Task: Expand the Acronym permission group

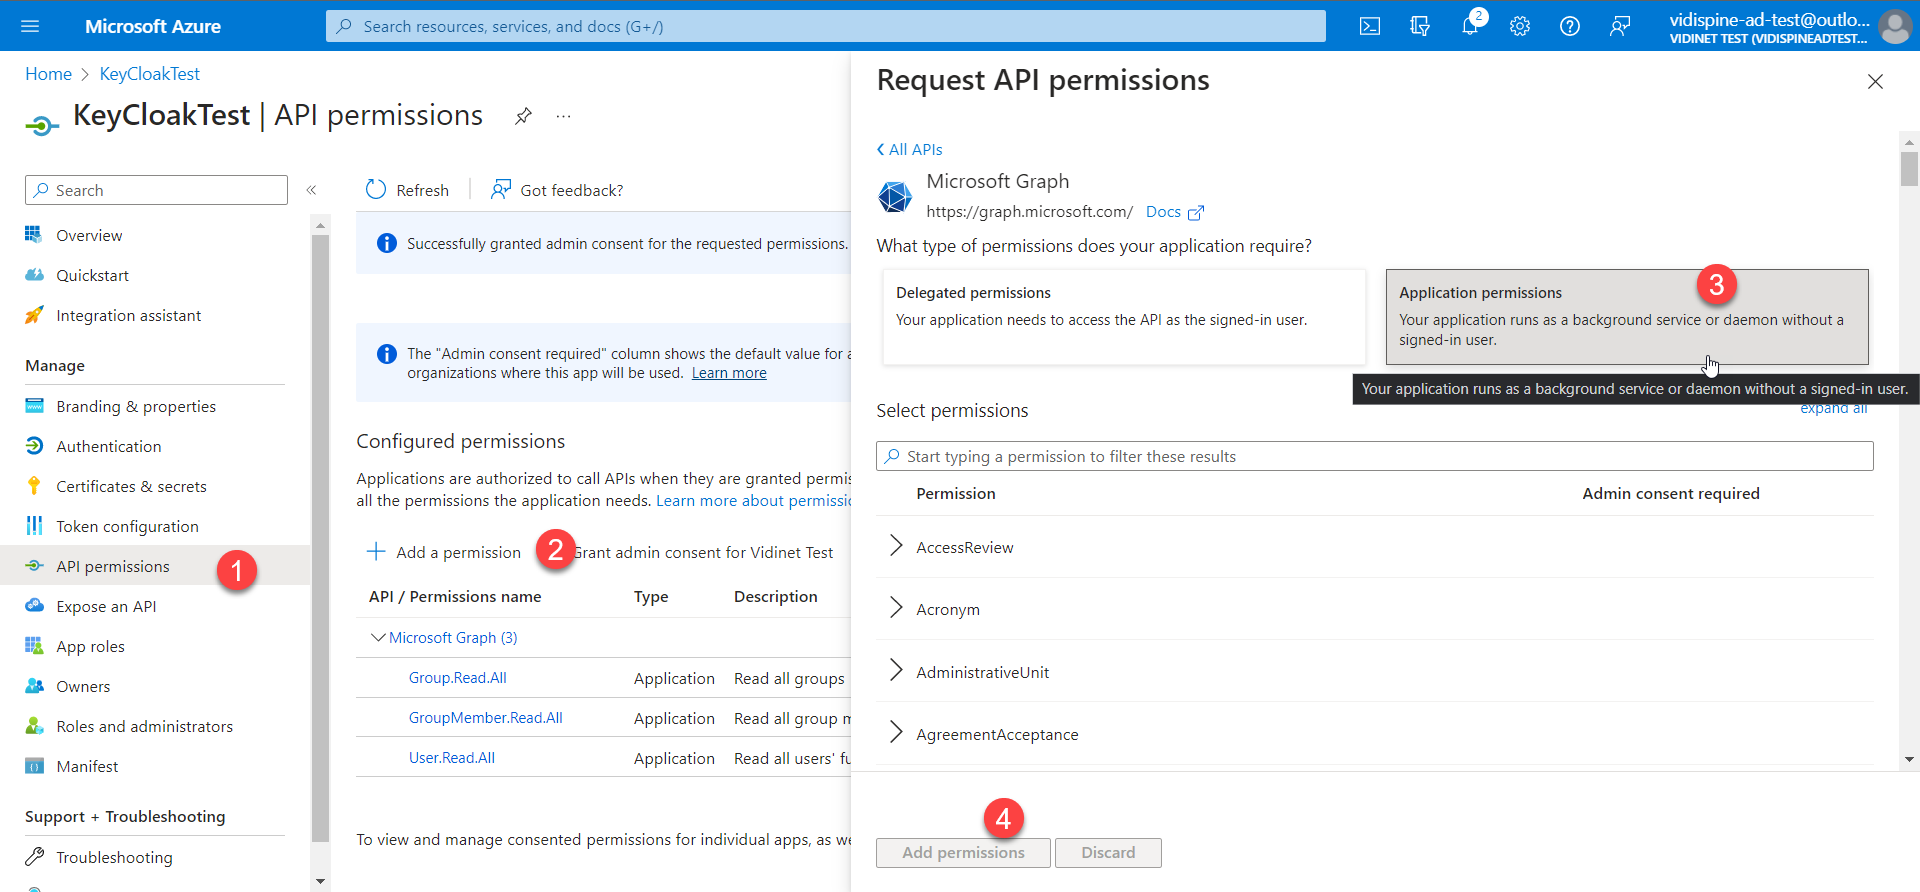Action: (x=896, y=609)
